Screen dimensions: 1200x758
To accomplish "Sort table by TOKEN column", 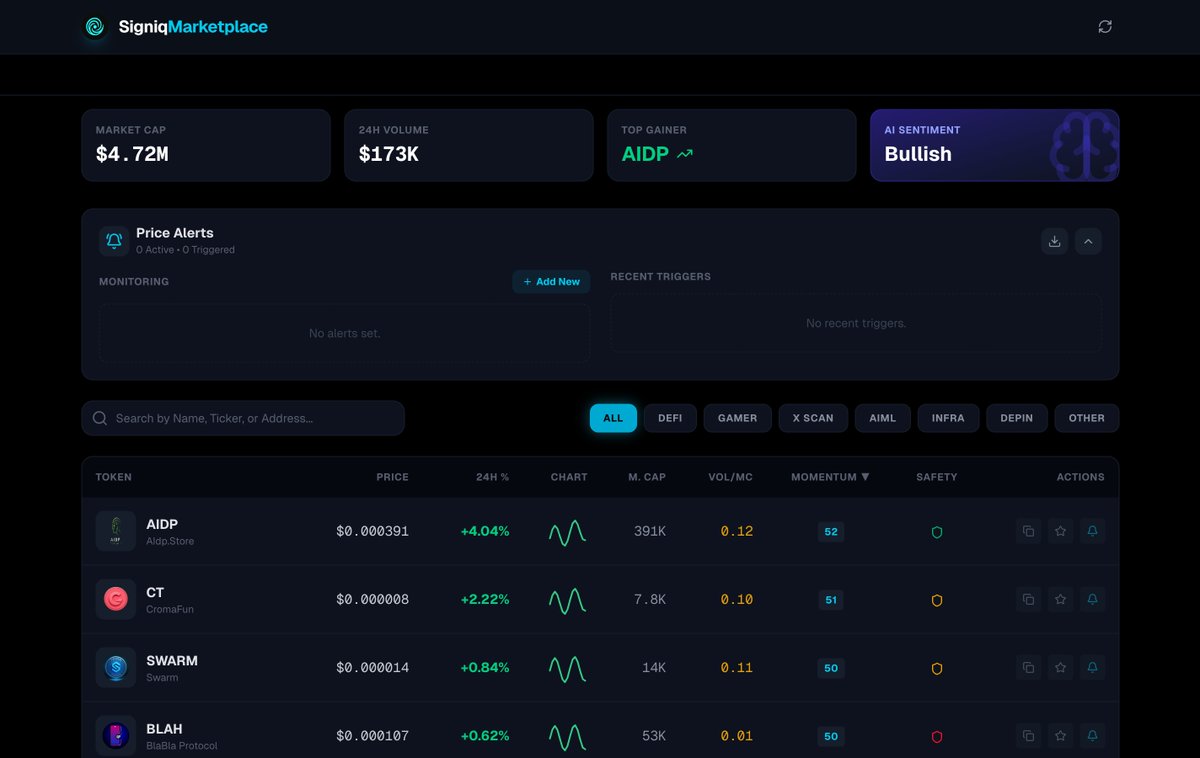I will click(x=114, y=477).
